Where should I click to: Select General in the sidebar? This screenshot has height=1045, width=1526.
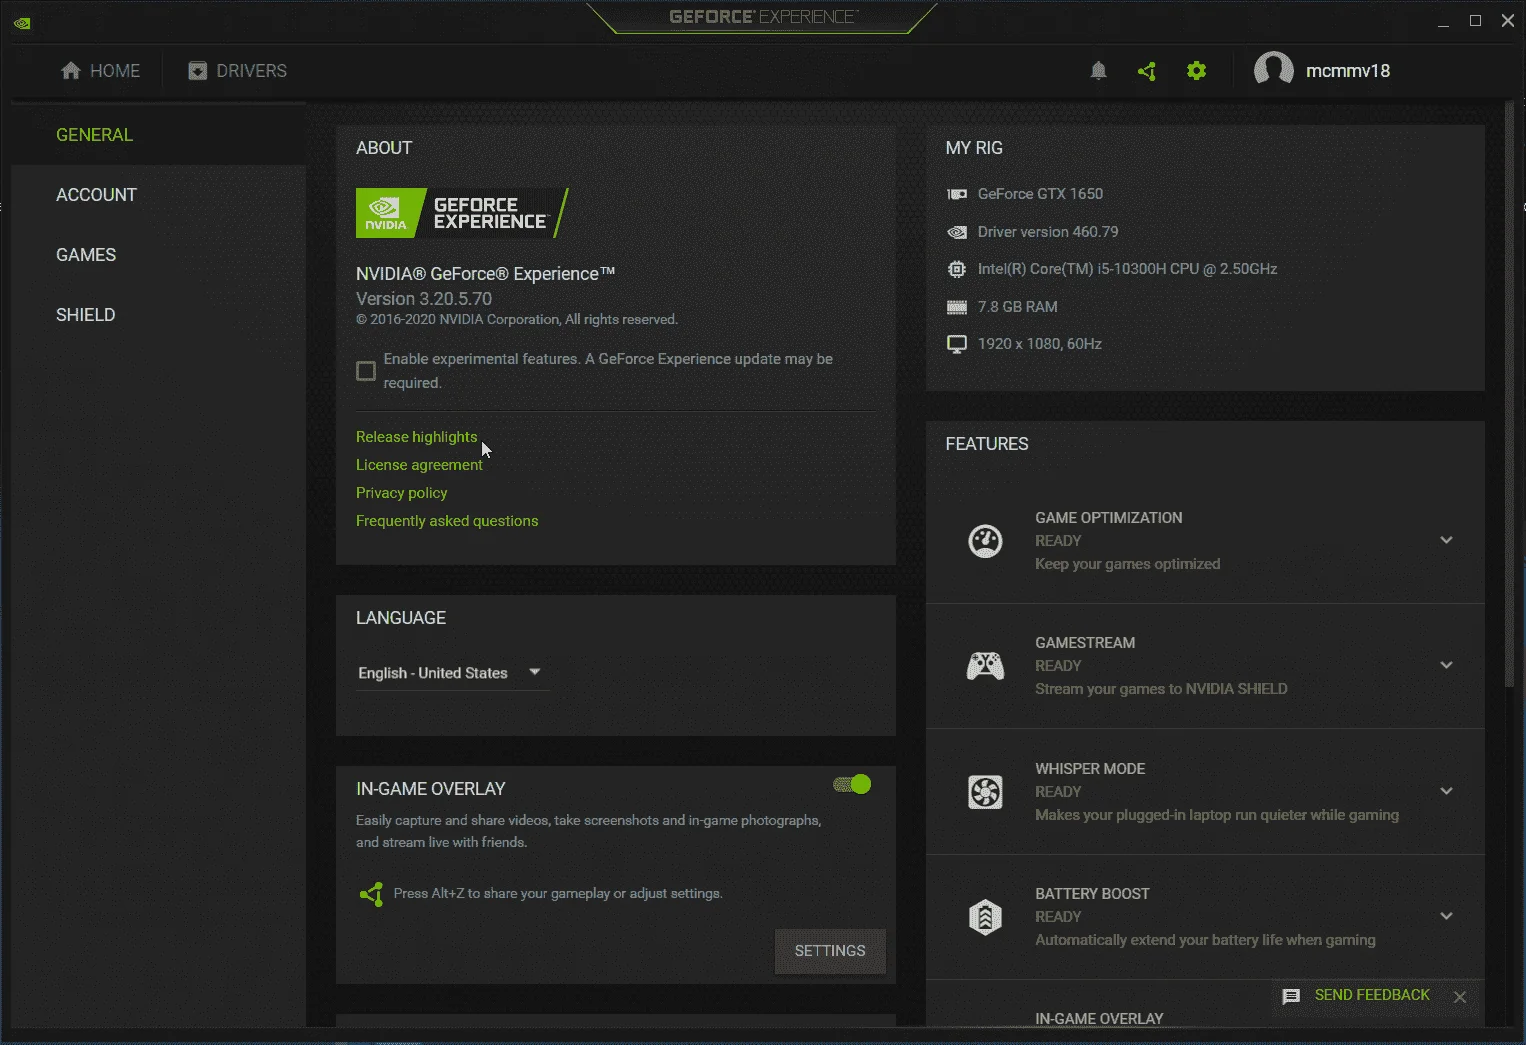[158, 135]
